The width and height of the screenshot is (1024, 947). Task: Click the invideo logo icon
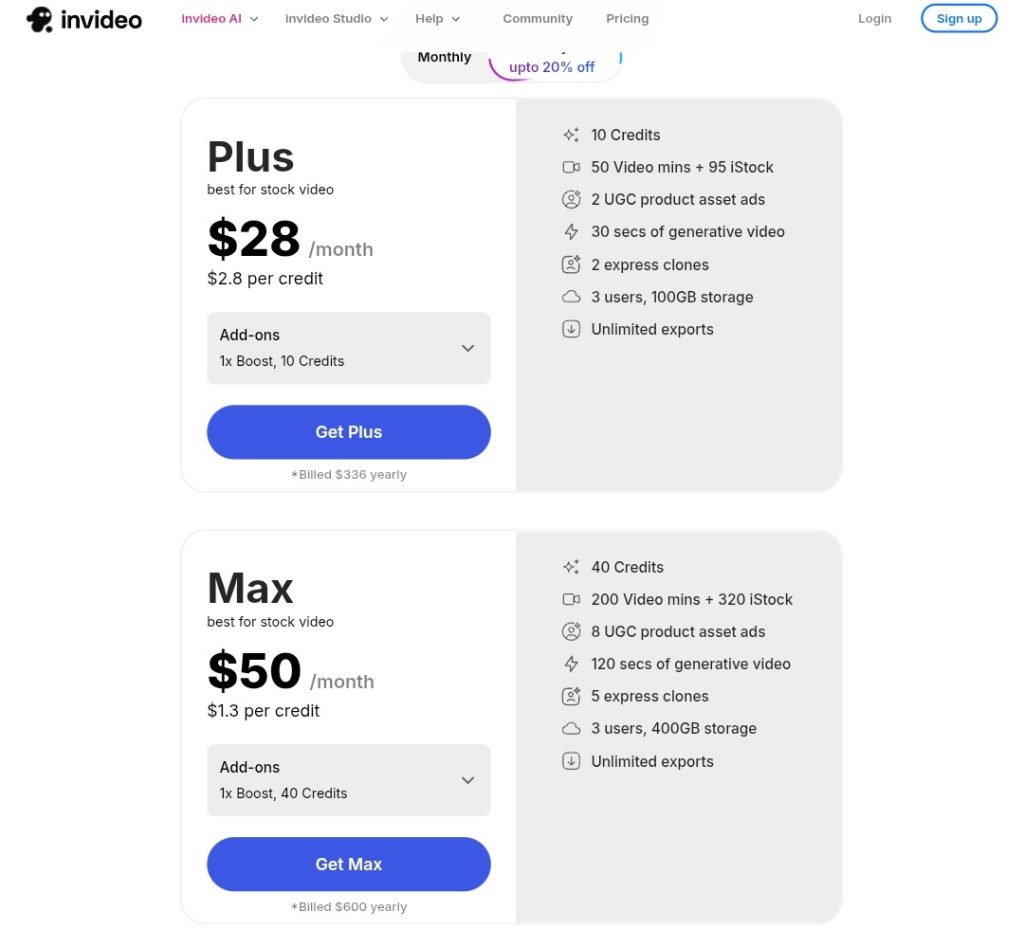pyautogui.click(x=40, y=19)
